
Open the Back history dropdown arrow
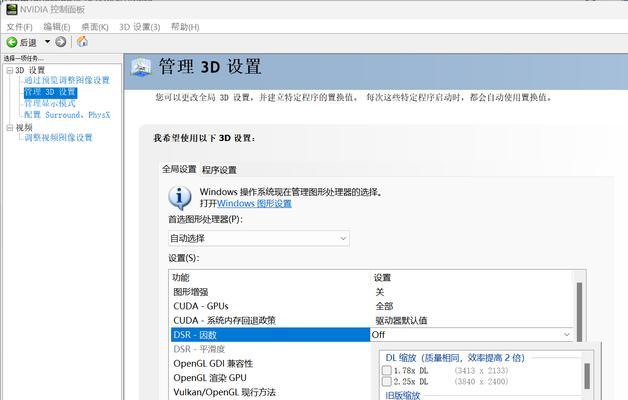click(x=48, y=42)
